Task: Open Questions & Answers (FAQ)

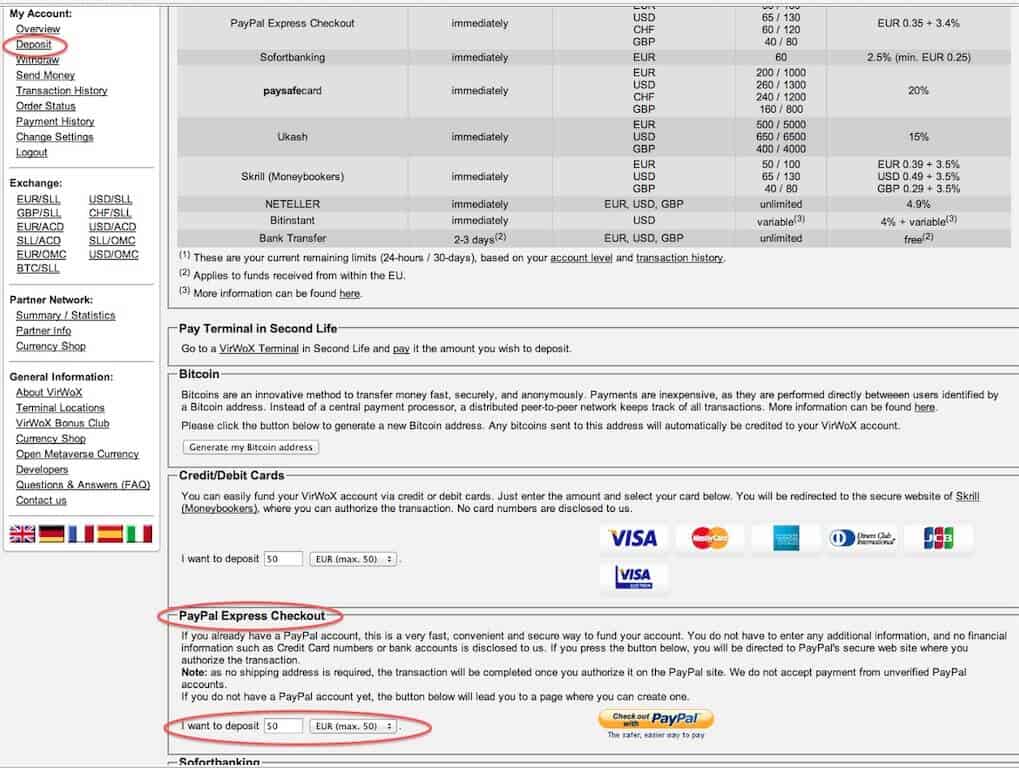Action: (83, 485)
